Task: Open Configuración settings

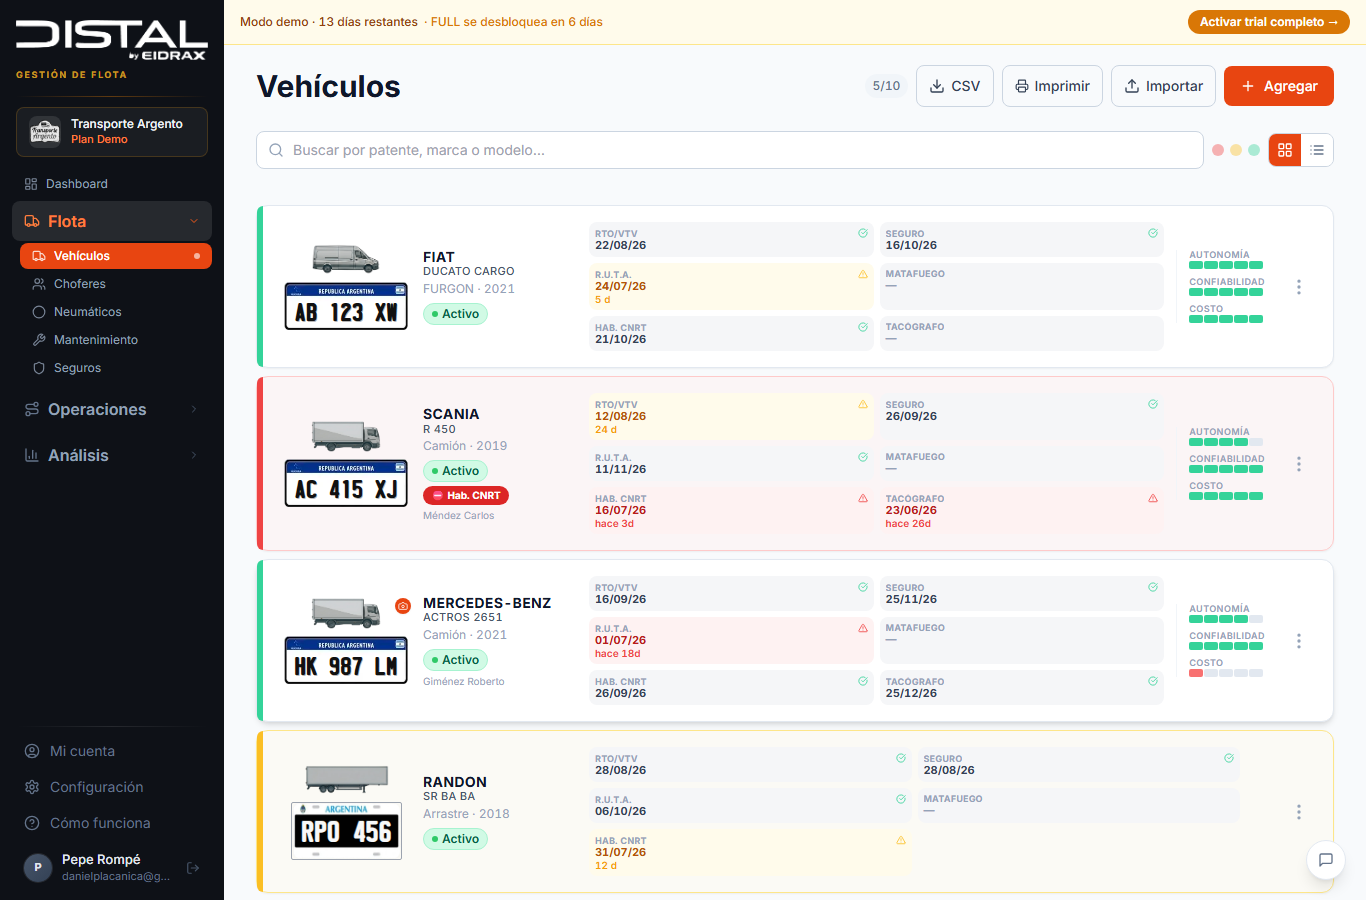Action: click(112, 787)
